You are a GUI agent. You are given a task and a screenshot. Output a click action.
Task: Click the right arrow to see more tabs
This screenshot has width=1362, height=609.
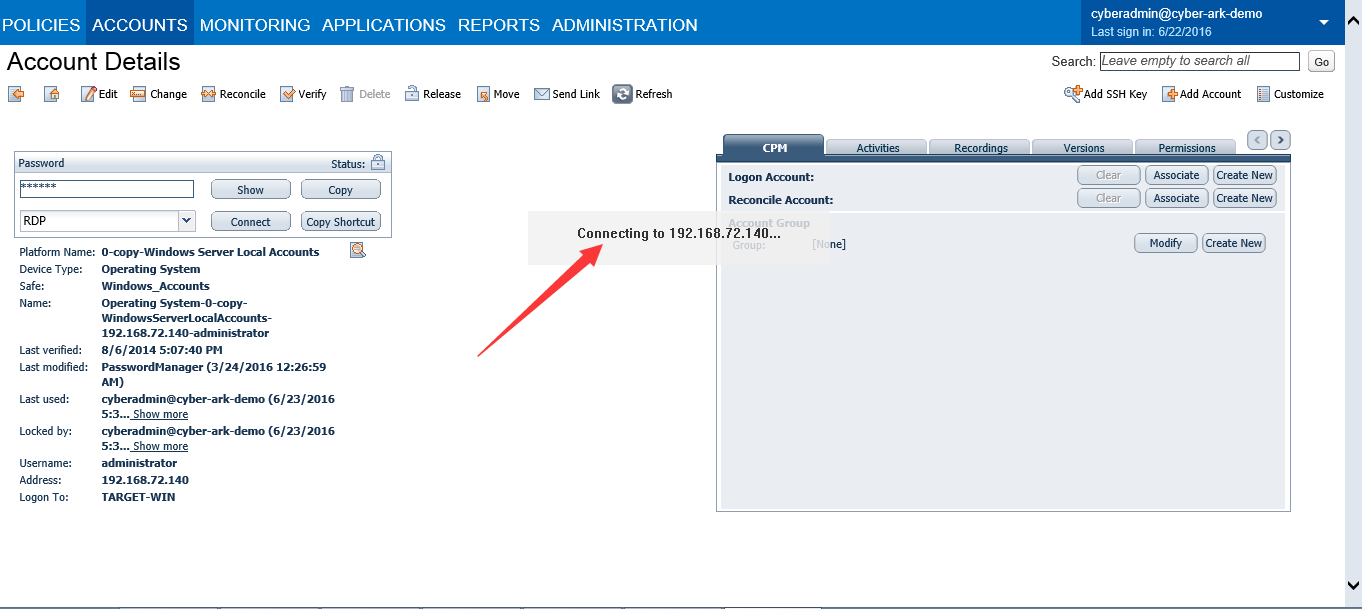(1280, 140)
